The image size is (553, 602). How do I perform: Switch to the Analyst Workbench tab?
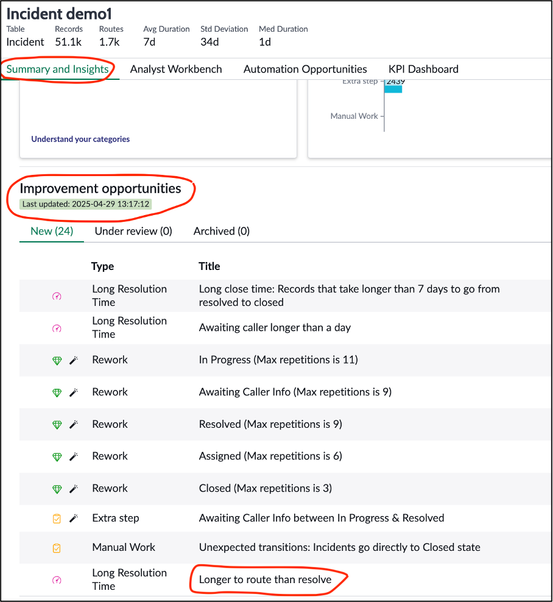(176, 69)
